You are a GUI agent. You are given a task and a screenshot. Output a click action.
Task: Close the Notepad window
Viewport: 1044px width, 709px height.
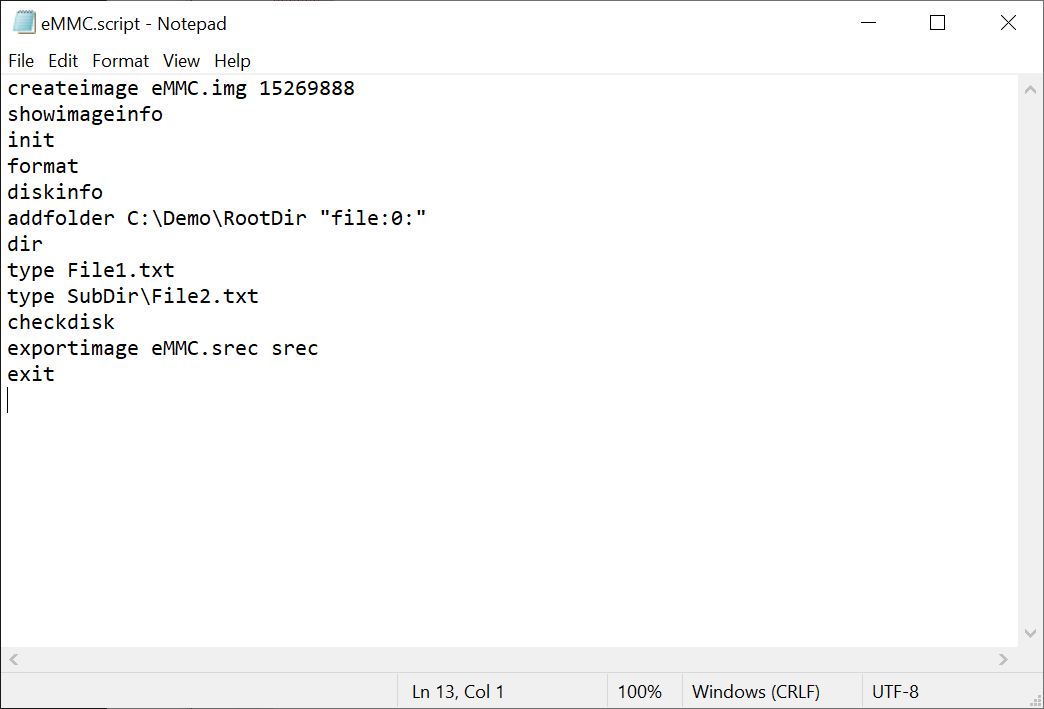1008,23
